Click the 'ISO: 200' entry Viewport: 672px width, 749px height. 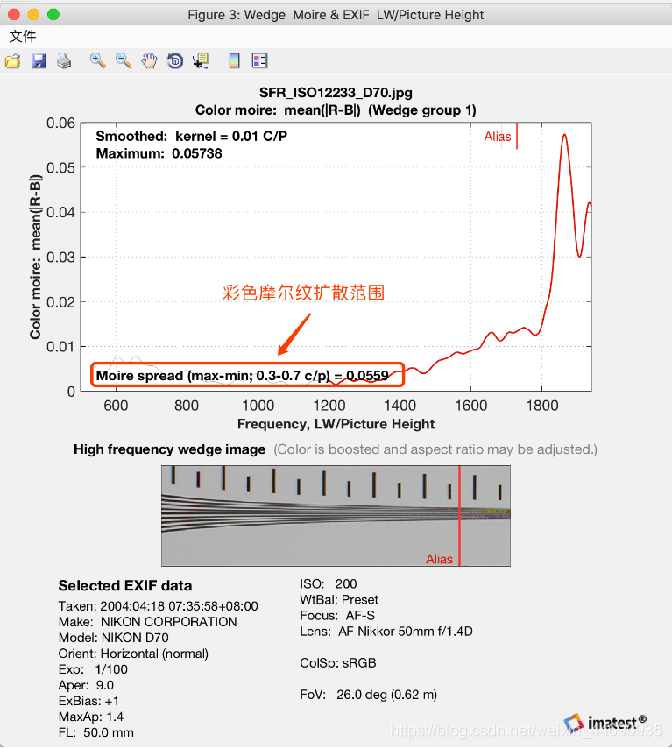329,584
